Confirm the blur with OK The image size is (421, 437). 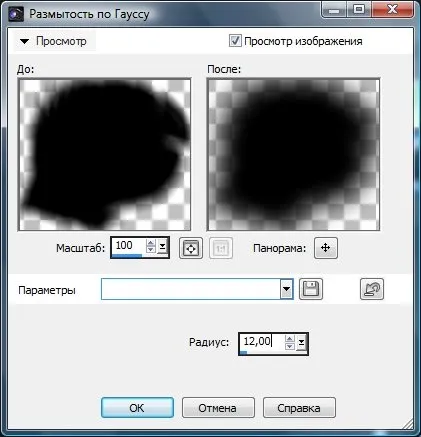[137, 408]
